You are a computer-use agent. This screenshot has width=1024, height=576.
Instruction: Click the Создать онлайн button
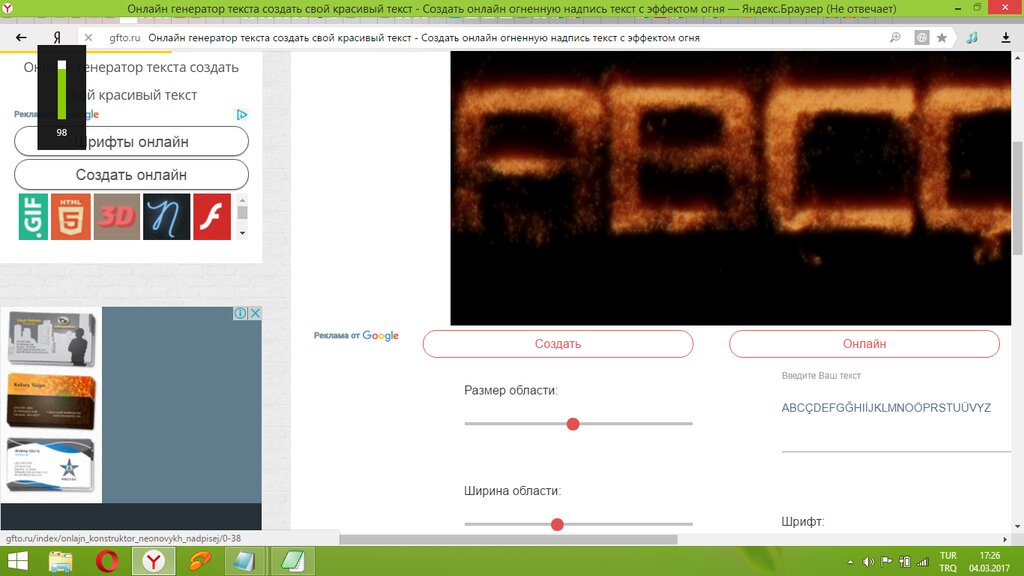point(131,174)
